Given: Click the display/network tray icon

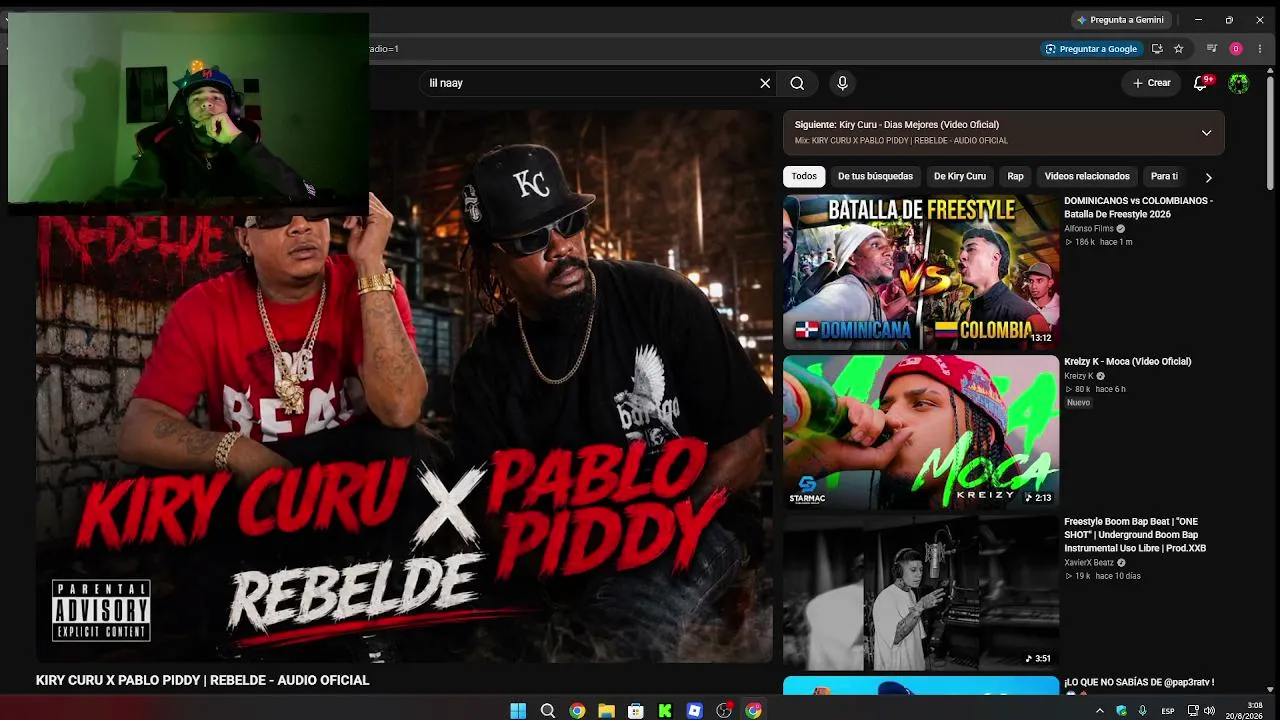Looking at the screenshot, I should click(x=1193, y=711).
